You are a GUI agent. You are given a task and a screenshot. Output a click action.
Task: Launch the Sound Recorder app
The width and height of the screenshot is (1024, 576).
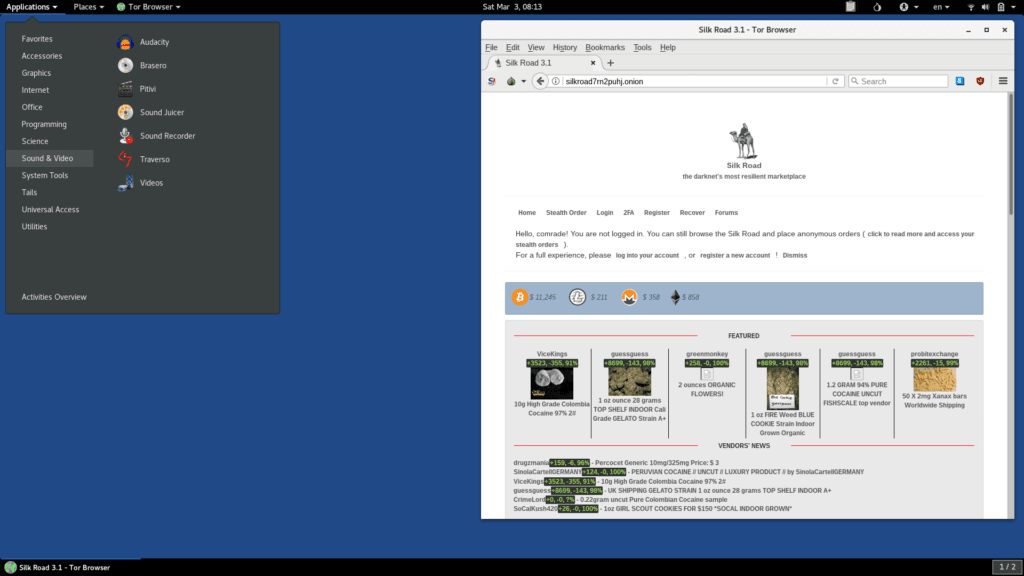[167, 136]
